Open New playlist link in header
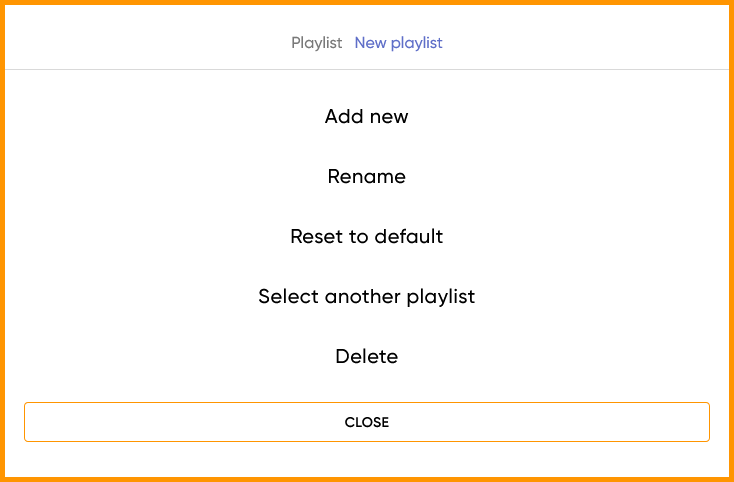Image resolution: width=734 pixels, height=482 pixels. coord(398,43)
